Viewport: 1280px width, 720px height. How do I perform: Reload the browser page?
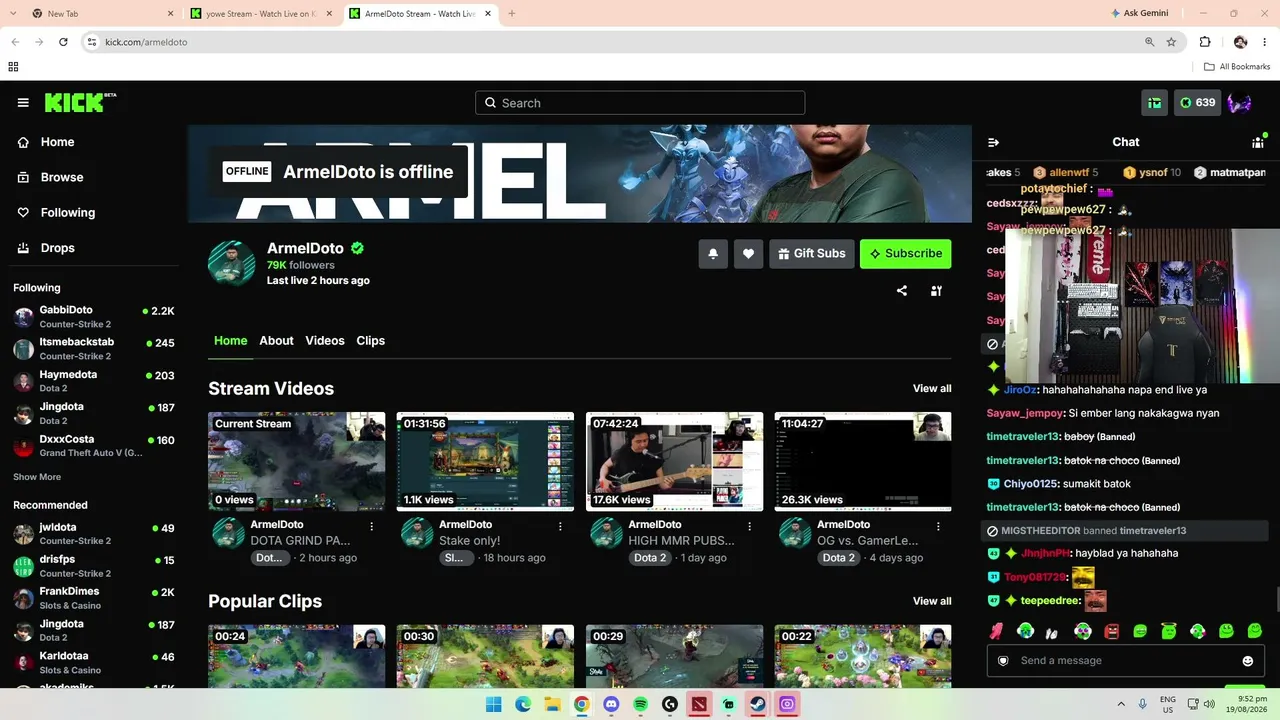[x=63, y=42]
